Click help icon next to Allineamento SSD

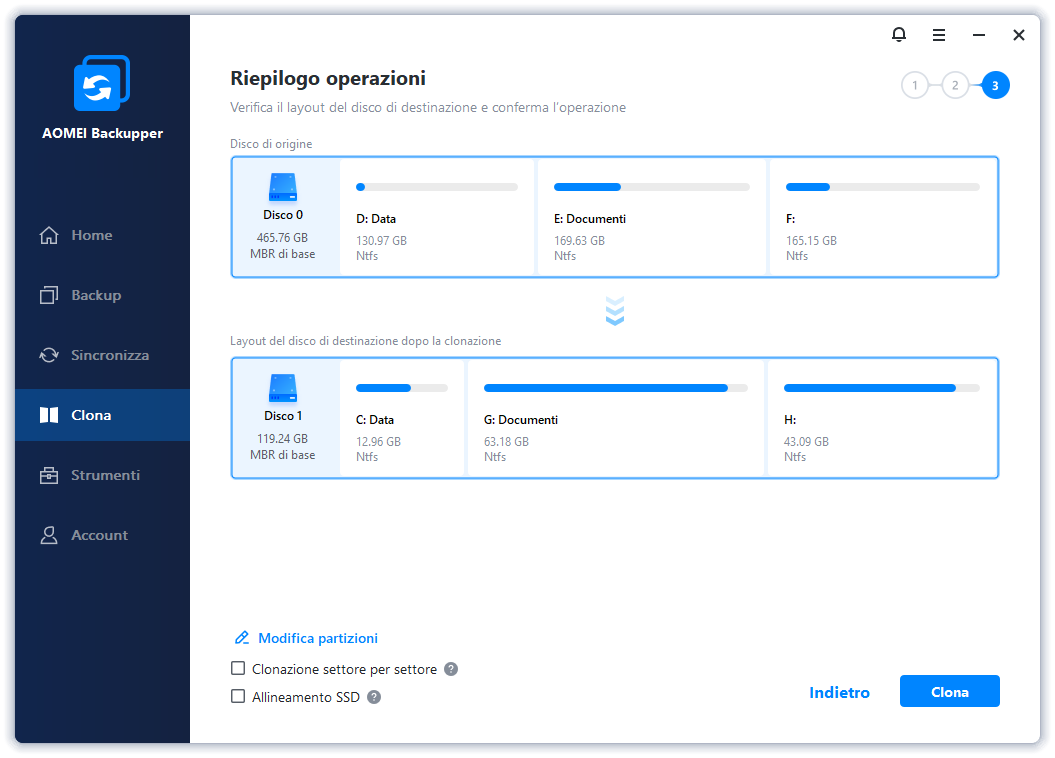point(374,697)
